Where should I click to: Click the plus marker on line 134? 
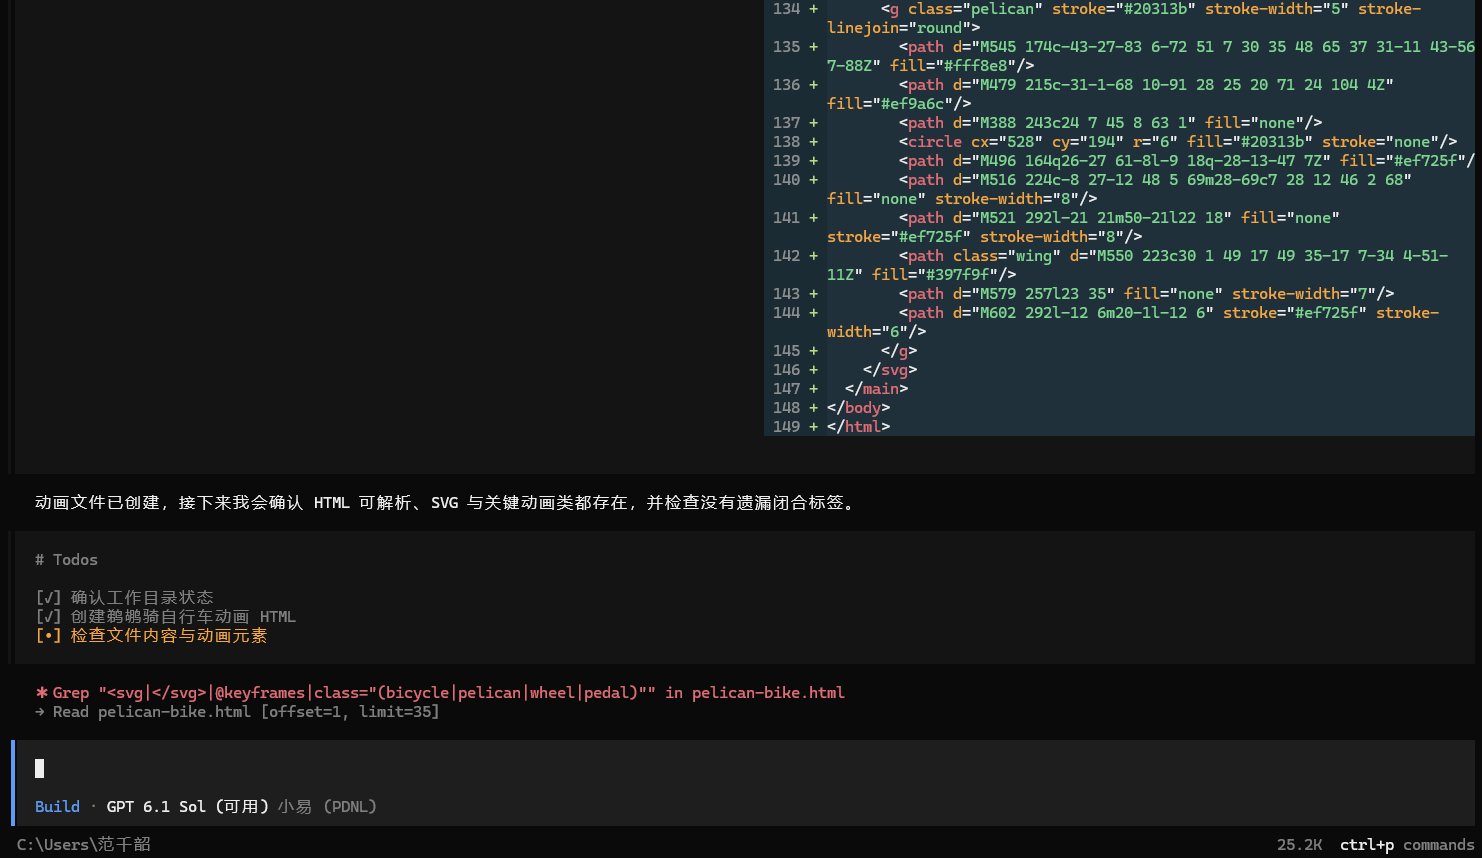[x=813, y=8]
